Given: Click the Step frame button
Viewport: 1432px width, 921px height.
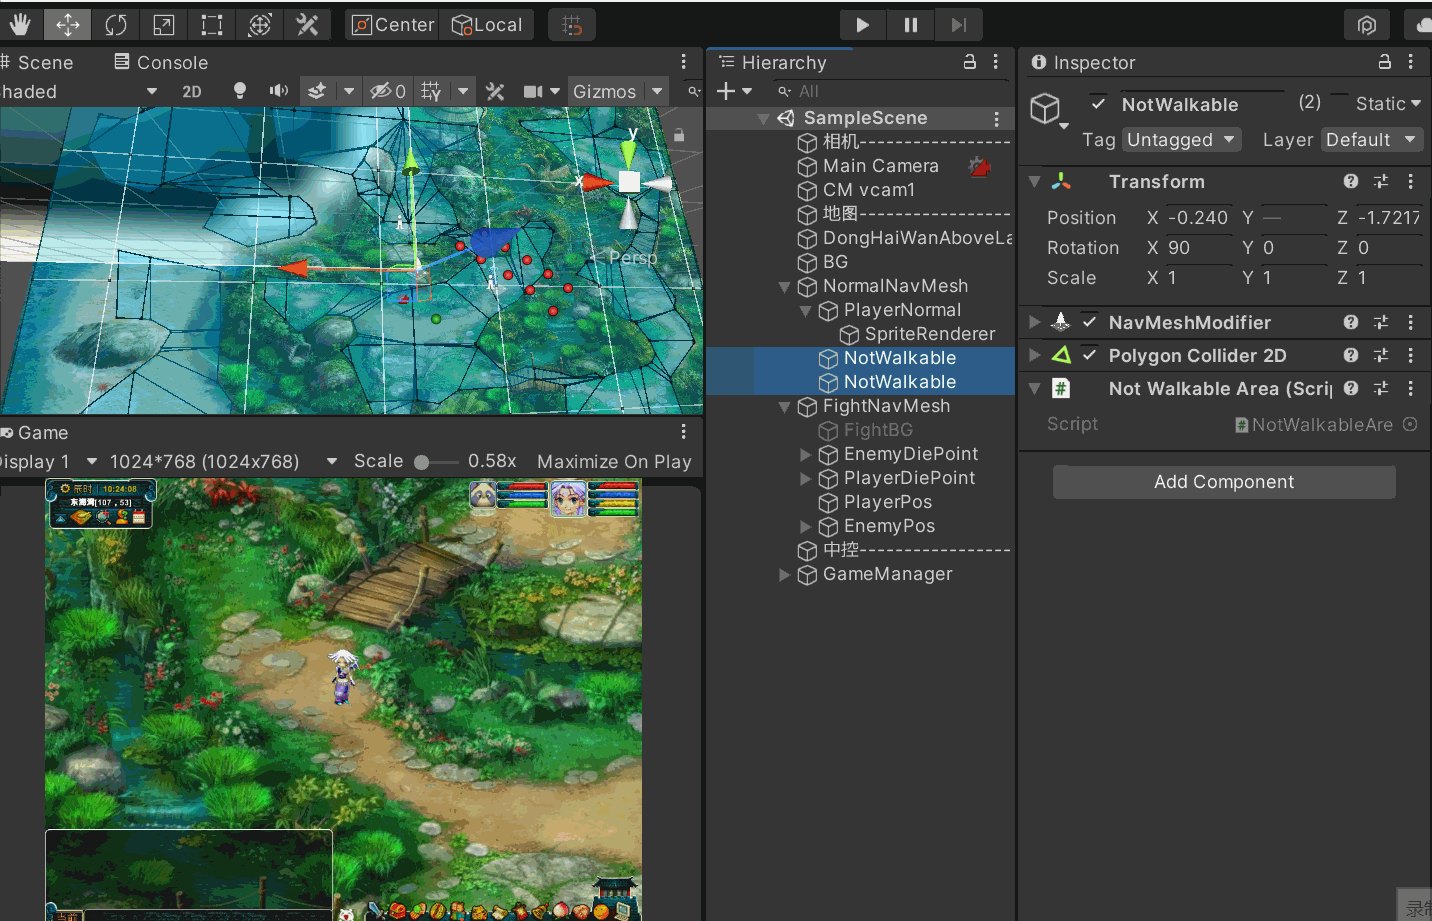Looking at the screenshot, I should coord(958,24).
